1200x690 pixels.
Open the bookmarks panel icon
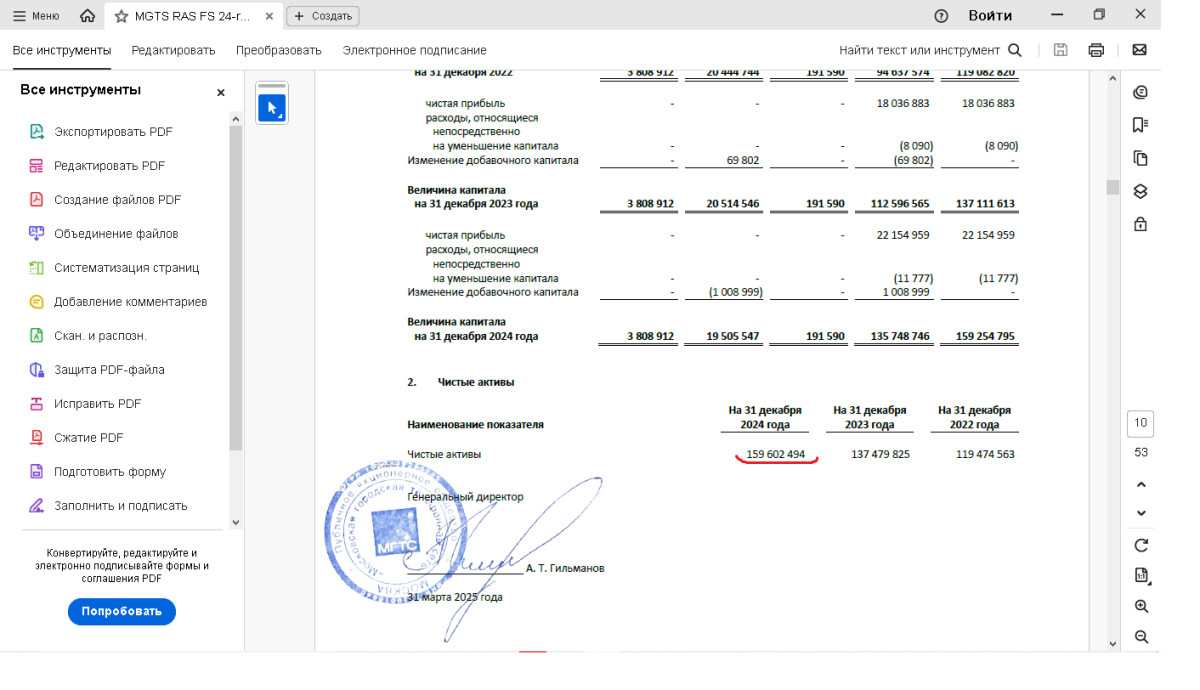click(1140, 125)
